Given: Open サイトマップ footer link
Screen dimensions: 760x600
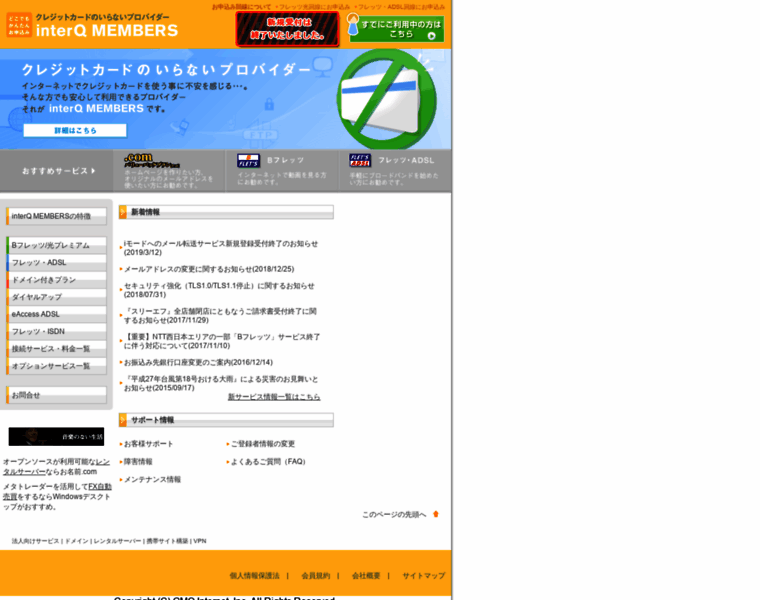Looking at the screenshot, I should tap(424, 576).
